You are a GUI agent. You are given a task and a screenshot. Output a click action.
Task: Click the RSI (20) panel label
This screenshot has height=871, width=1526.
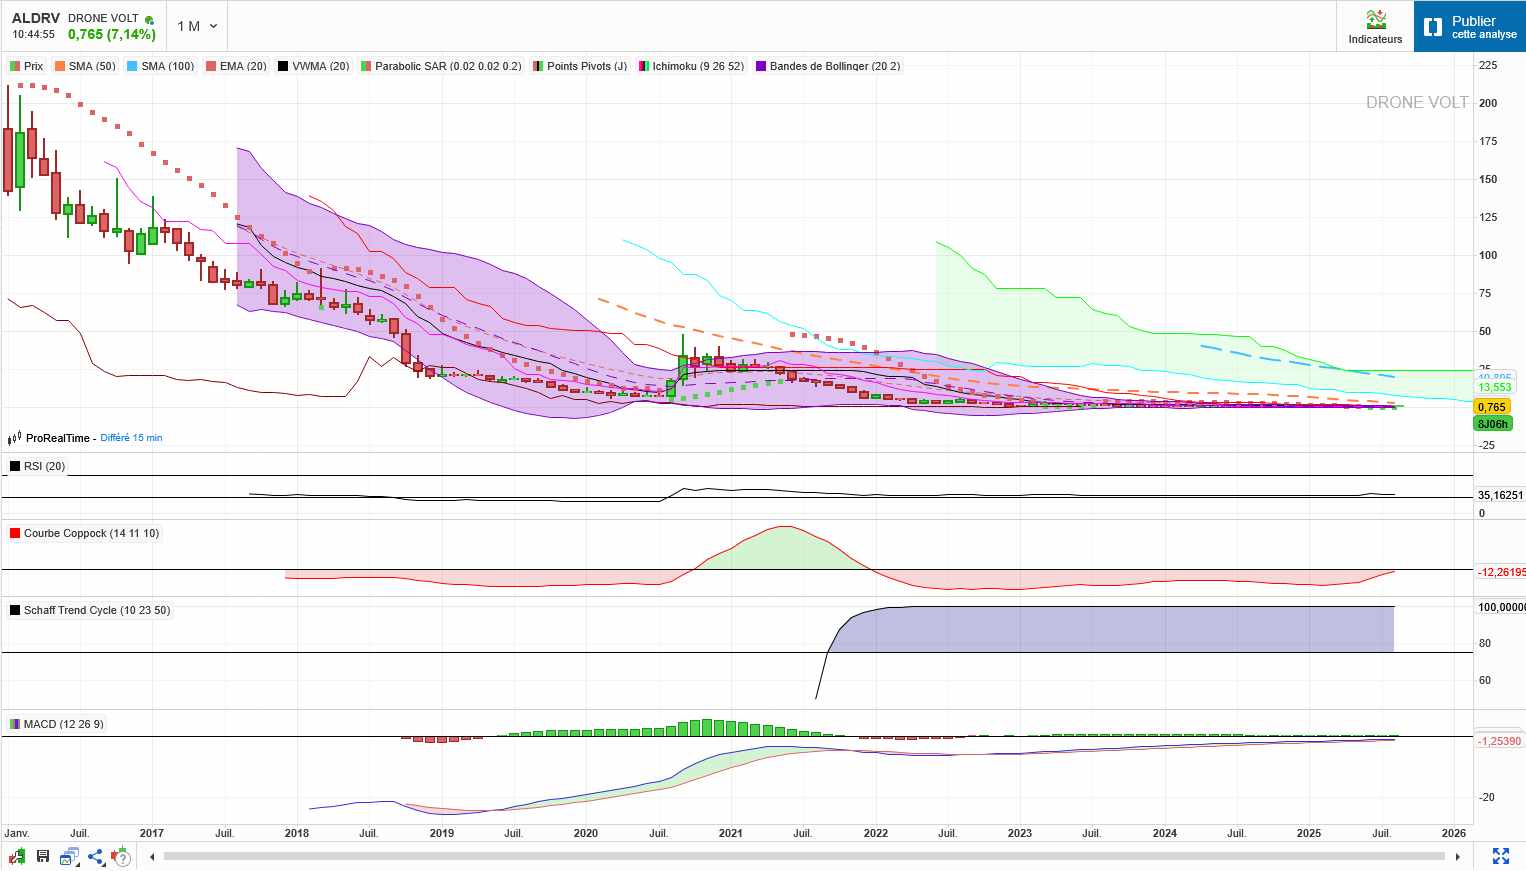(x=38, y=466)
